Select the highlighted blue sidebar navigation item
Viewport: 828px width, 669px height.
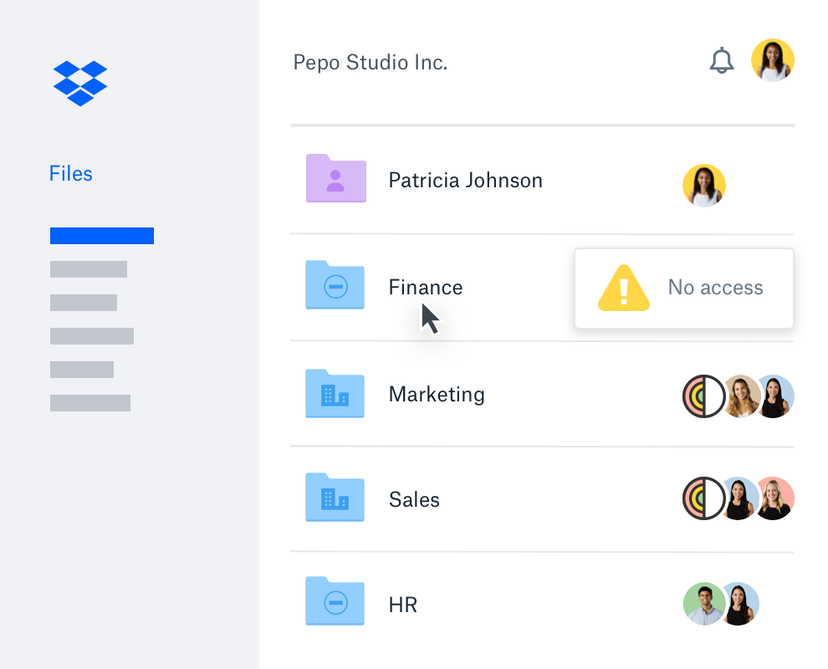(101, 235)
